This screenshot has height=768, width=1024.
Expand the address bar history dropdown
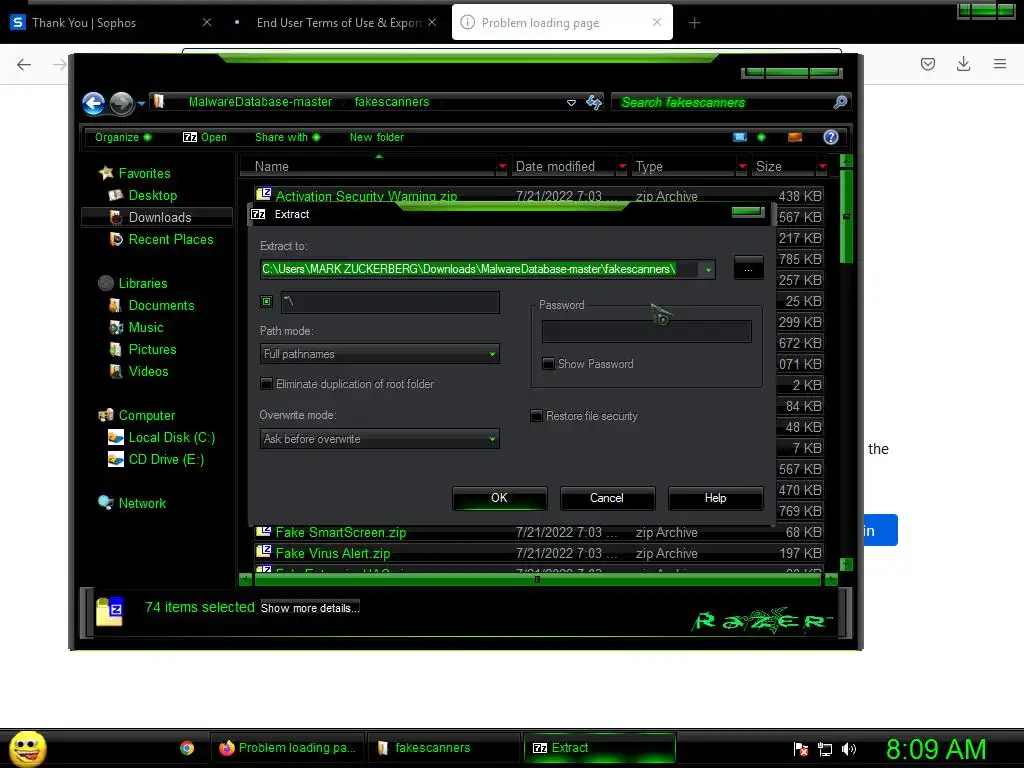coord(571,103)
